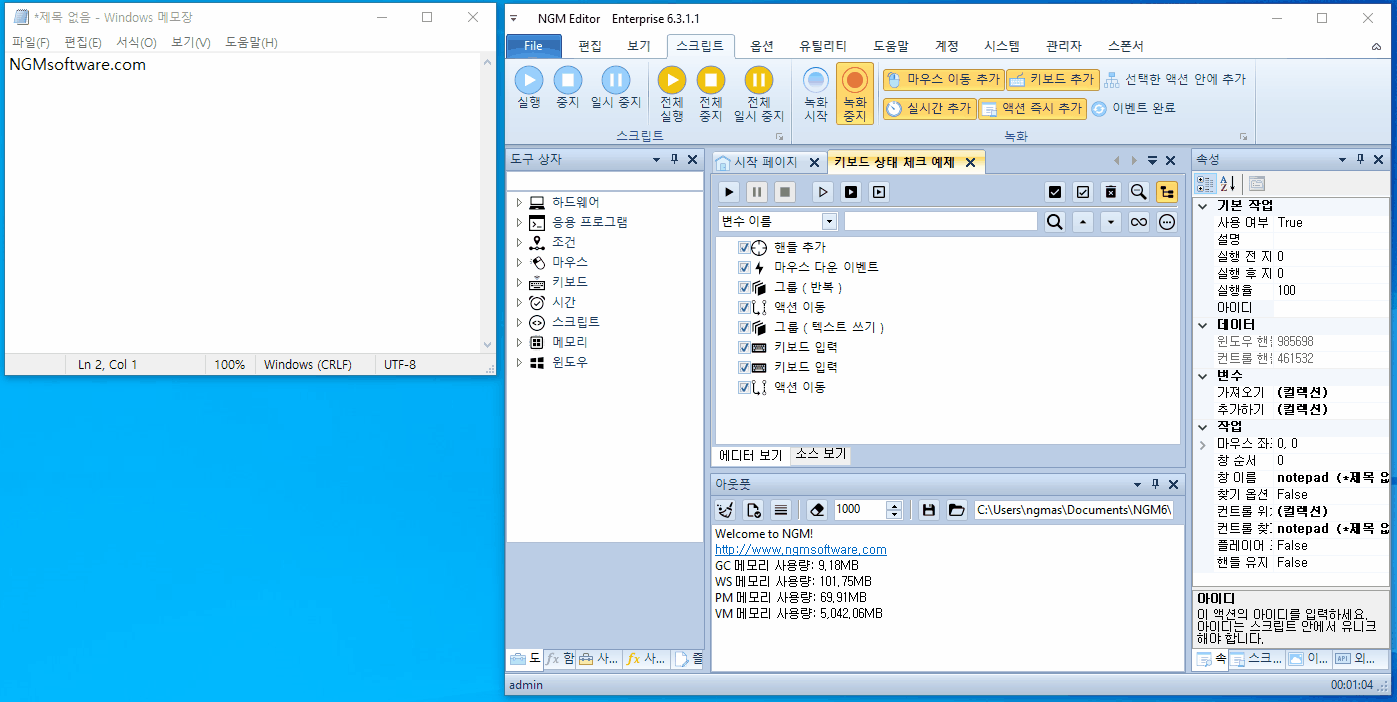Uncheck the 그룹 ( 반복 ) checkbox
Screen dimensions: 1397x702
tap(744, 287)
